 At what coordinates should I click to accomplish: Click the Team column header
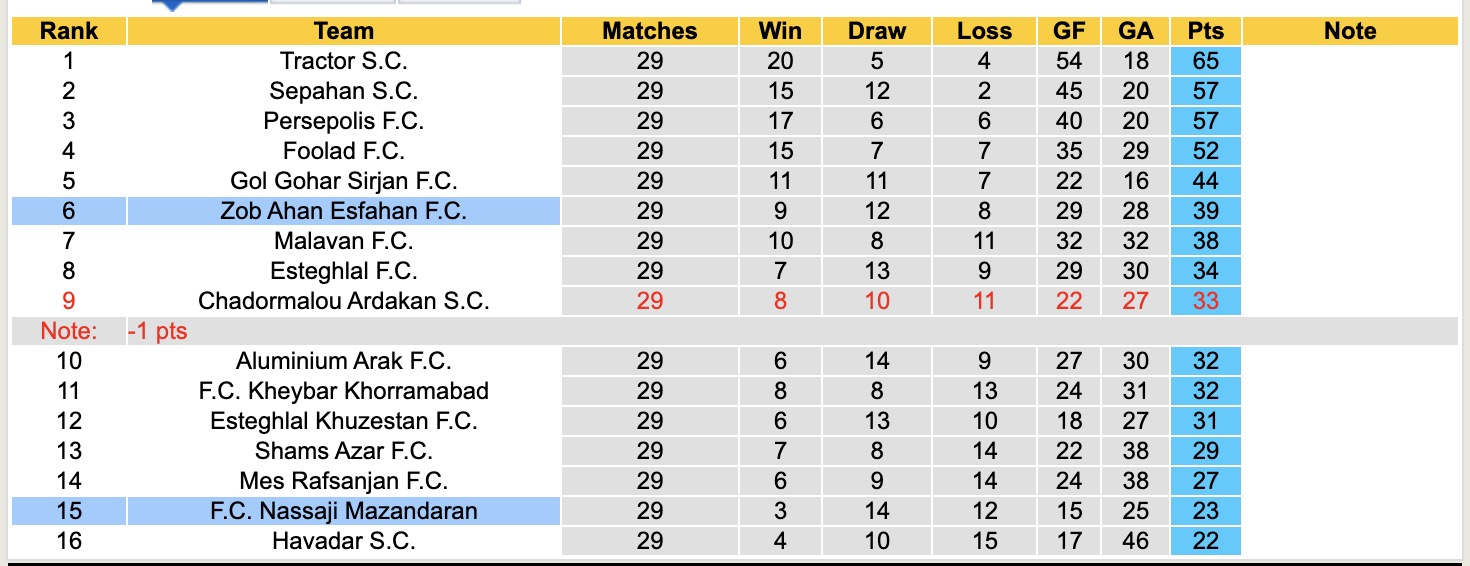(343, 31)
